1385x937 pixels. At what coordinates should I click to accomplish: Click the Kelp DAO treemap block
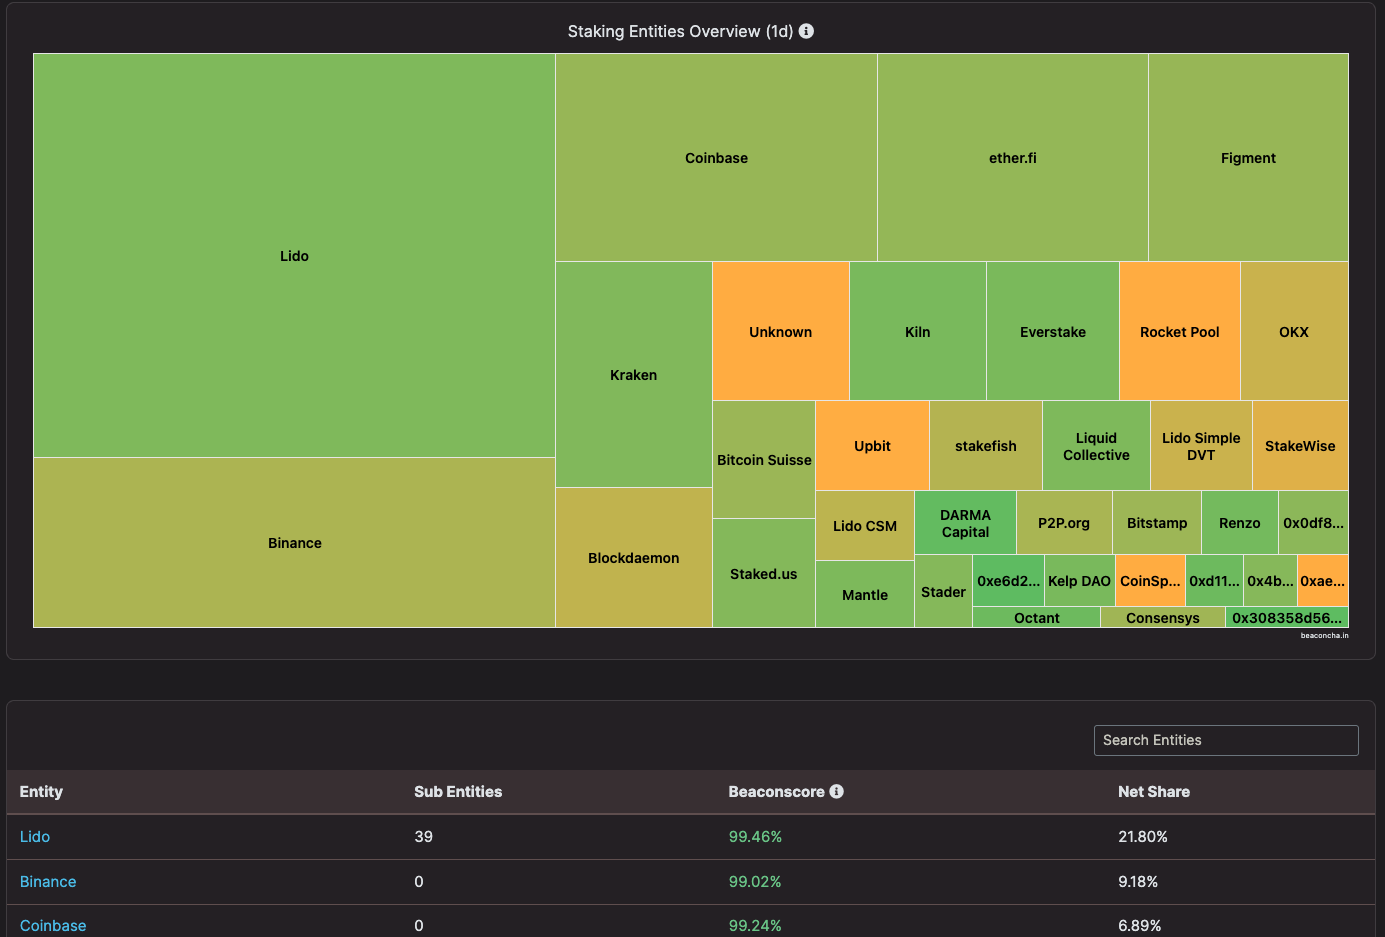pos(1079,581)
